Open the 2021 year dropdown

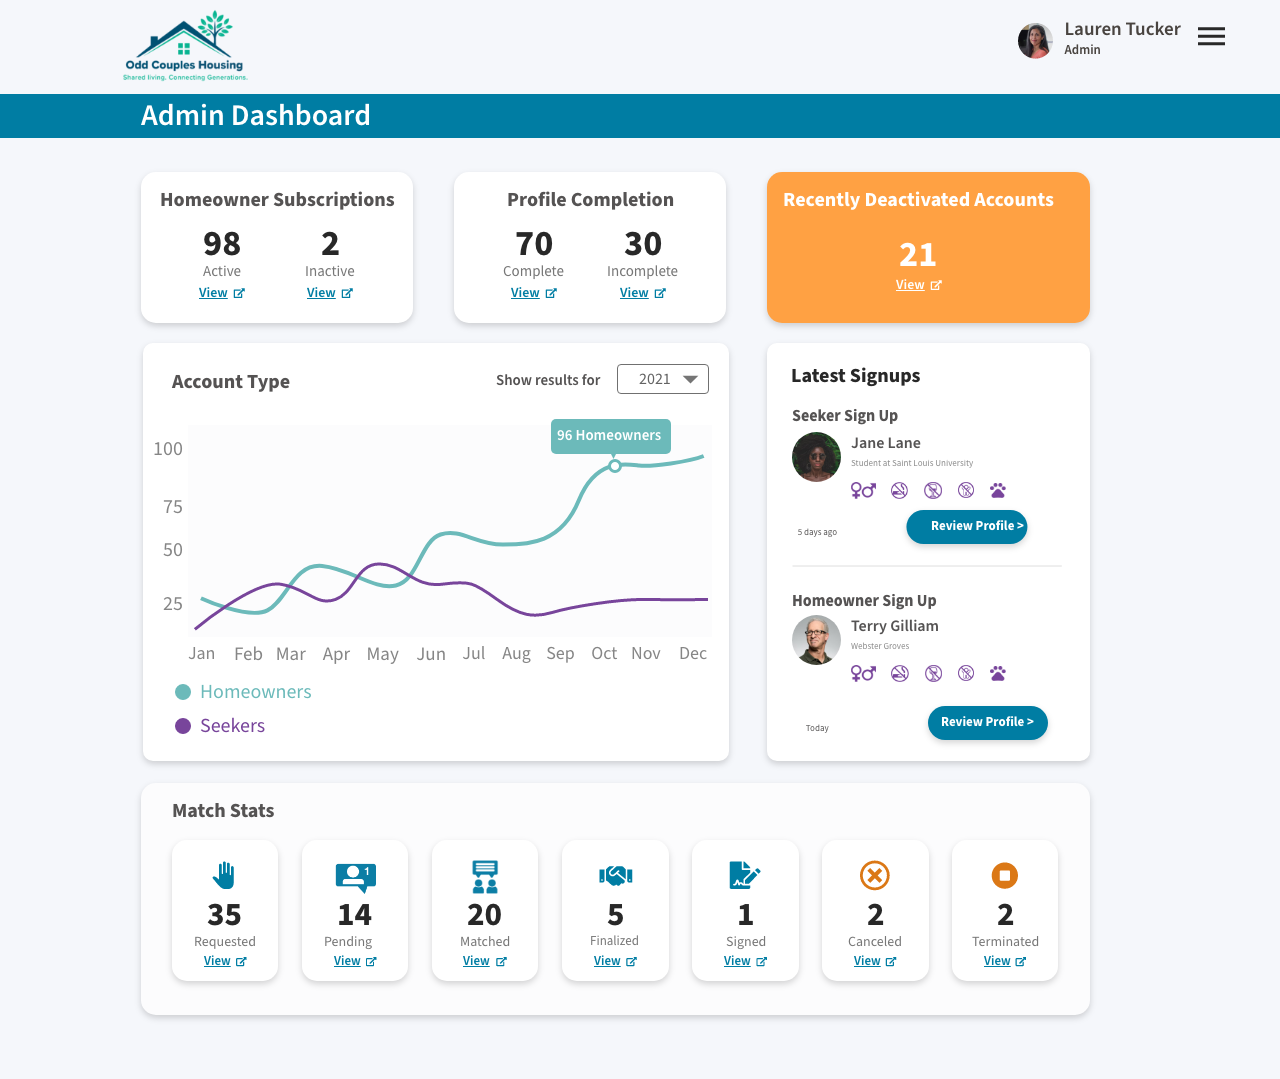[663, 379]
